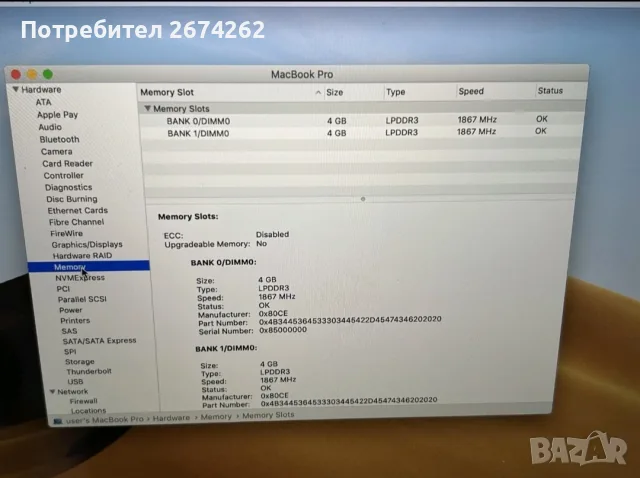This screenshot has width=640, height=478.
Task: Select Camera in the sidebar
Action: [x=56, y=151]
